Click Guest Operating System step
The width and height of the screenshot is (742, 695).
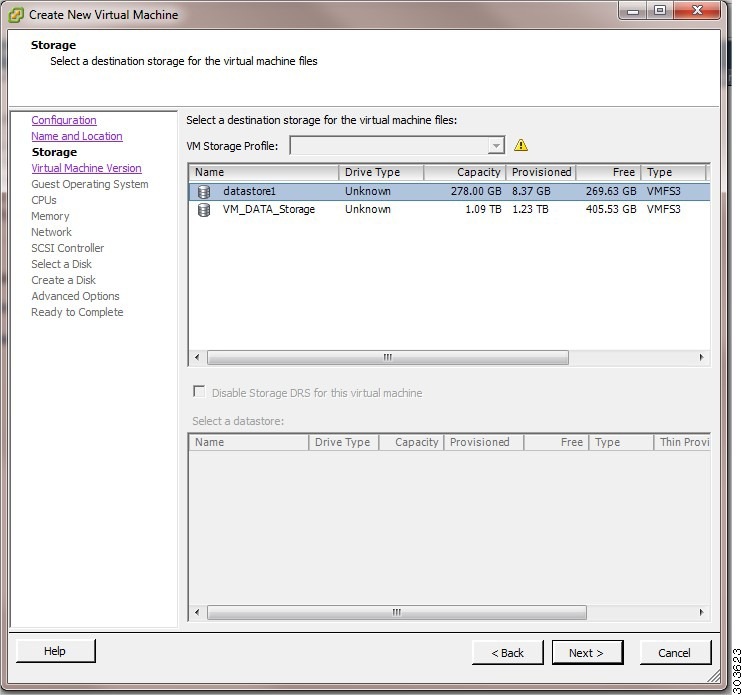(x=90, y=185)
